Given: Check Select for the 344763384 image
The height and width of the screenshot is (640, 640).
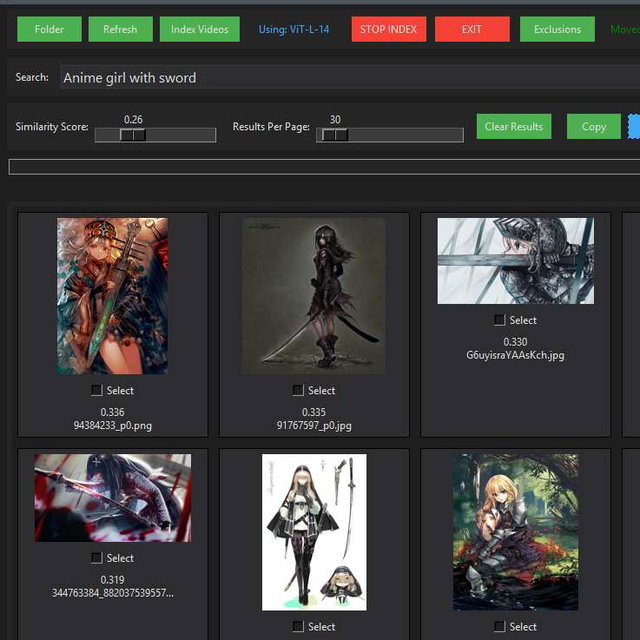Looking at the screenshot, I should (97, 558).
